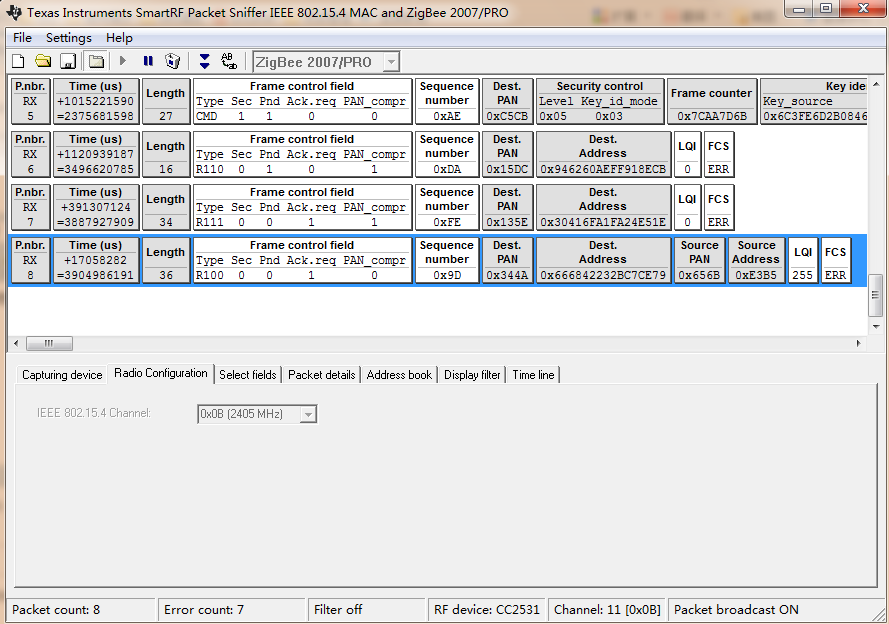Create a new capture with the blank page icon
889x624 pixels.
click(18, 61)
